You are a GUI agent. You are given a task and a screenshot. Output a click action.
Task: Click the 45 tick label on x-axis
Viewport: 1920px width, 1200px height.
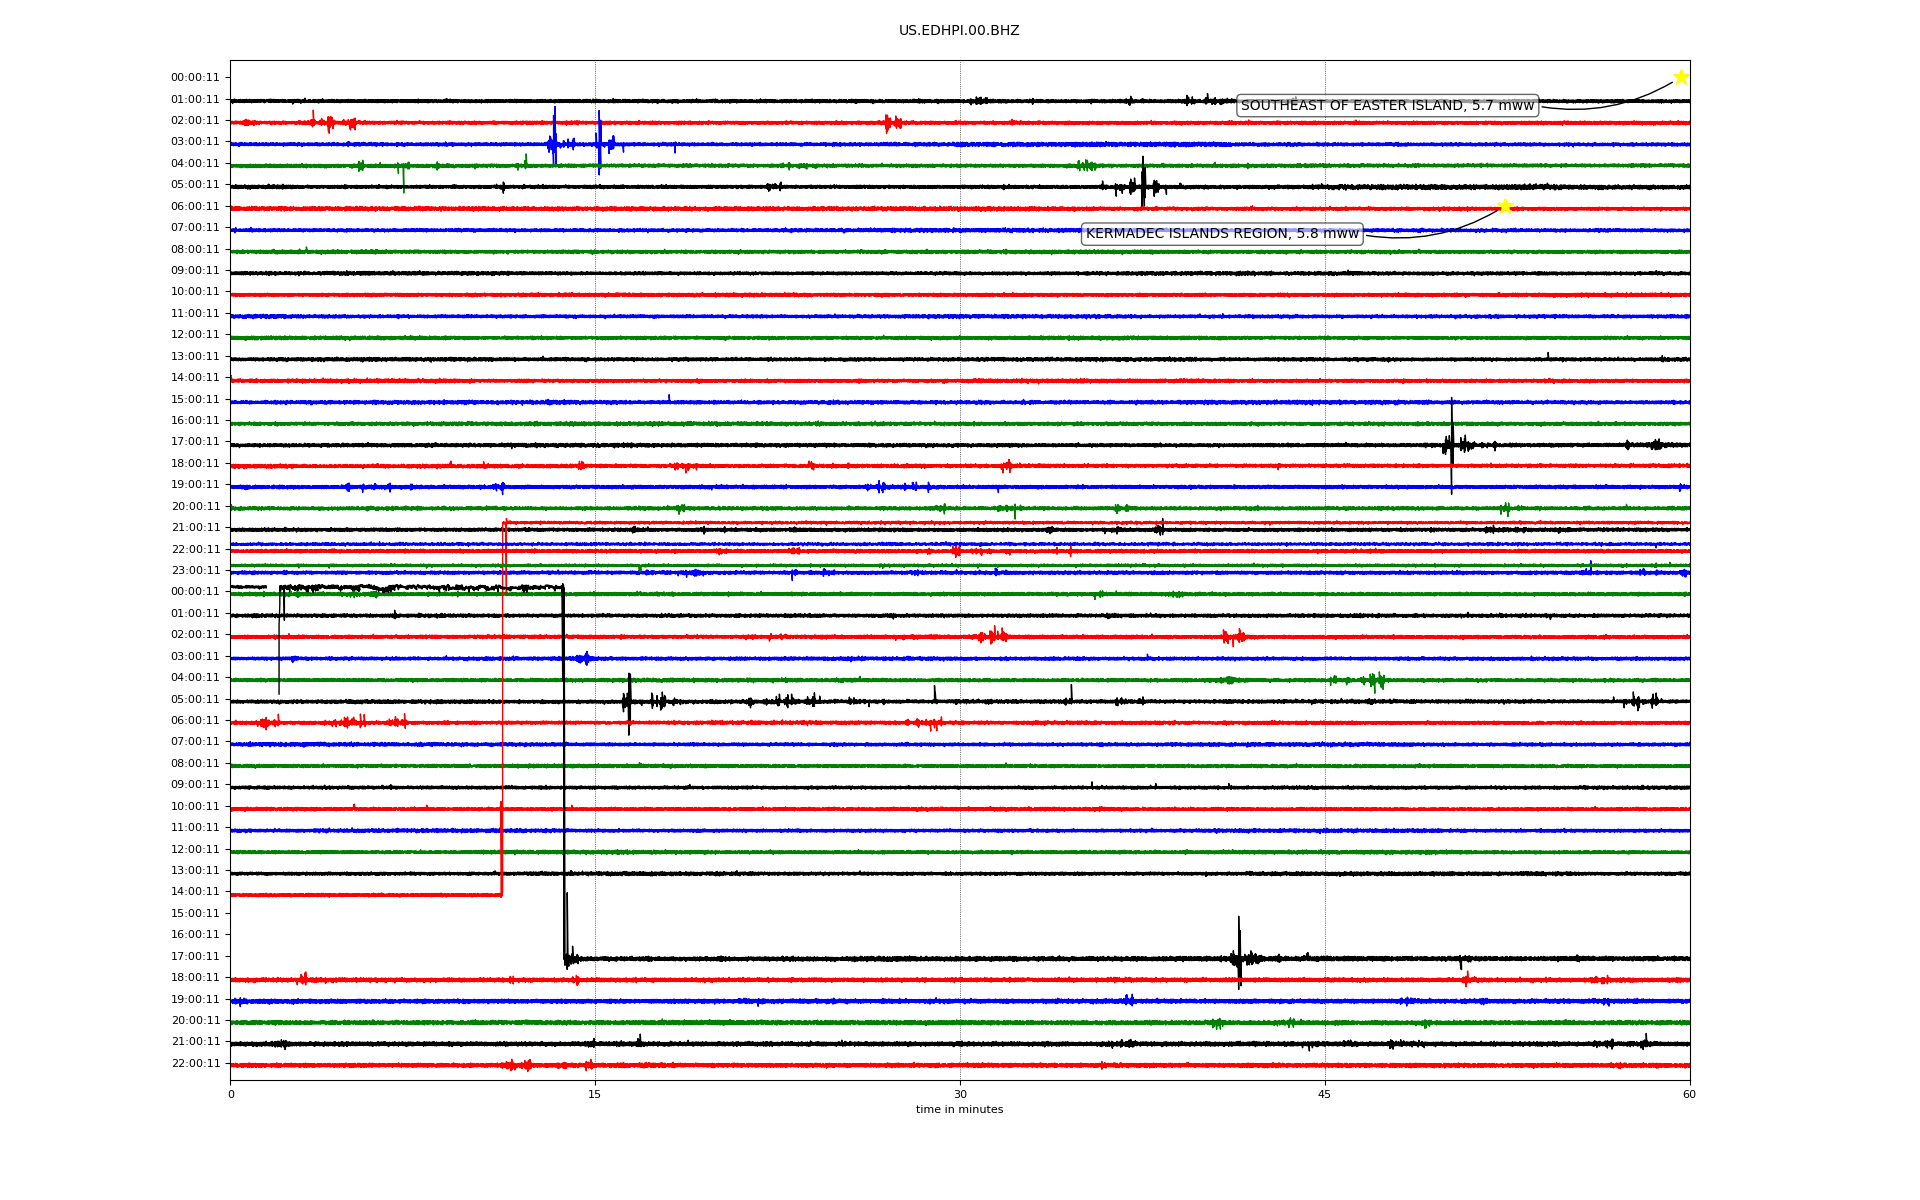1325,1094
